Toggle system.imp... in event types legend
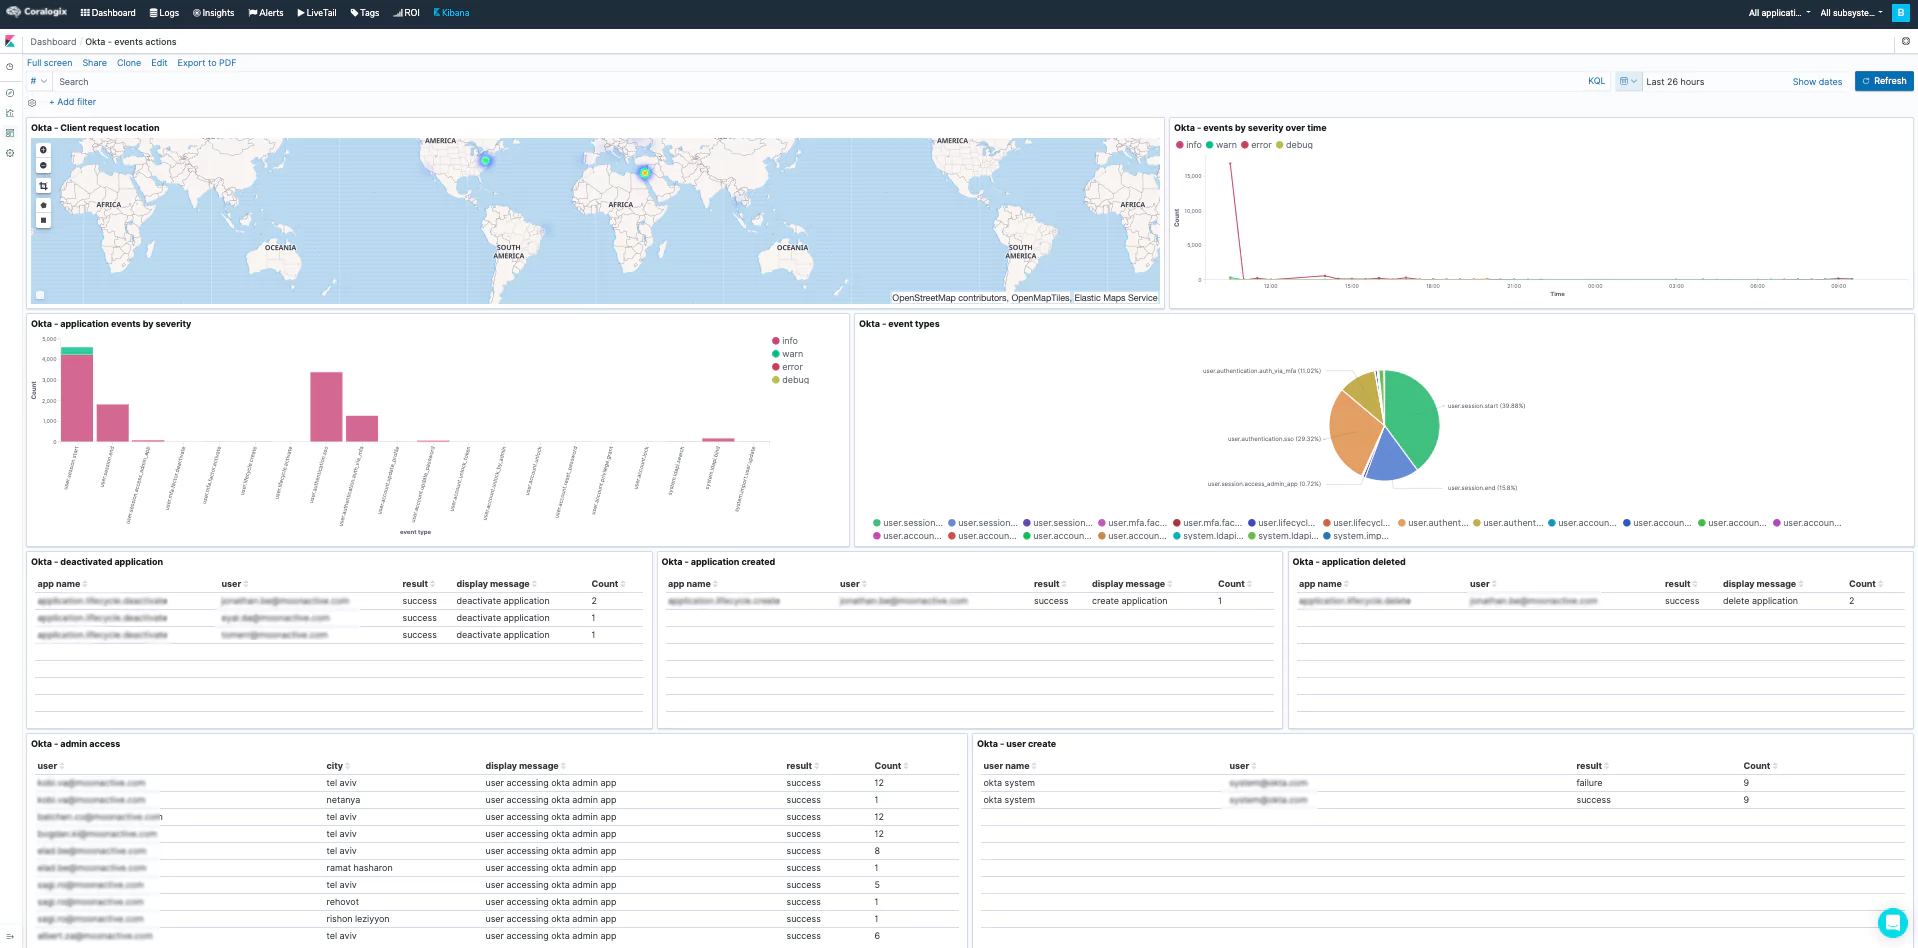This screenshot has height=948, width=1918. (1356, 536)
